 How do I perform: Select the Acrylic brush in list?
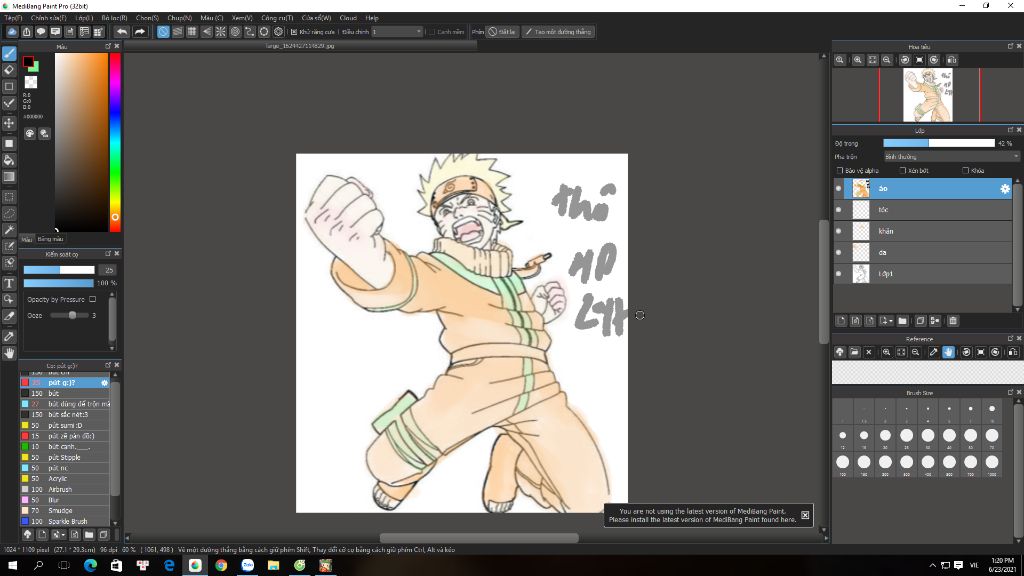point(65,479)
